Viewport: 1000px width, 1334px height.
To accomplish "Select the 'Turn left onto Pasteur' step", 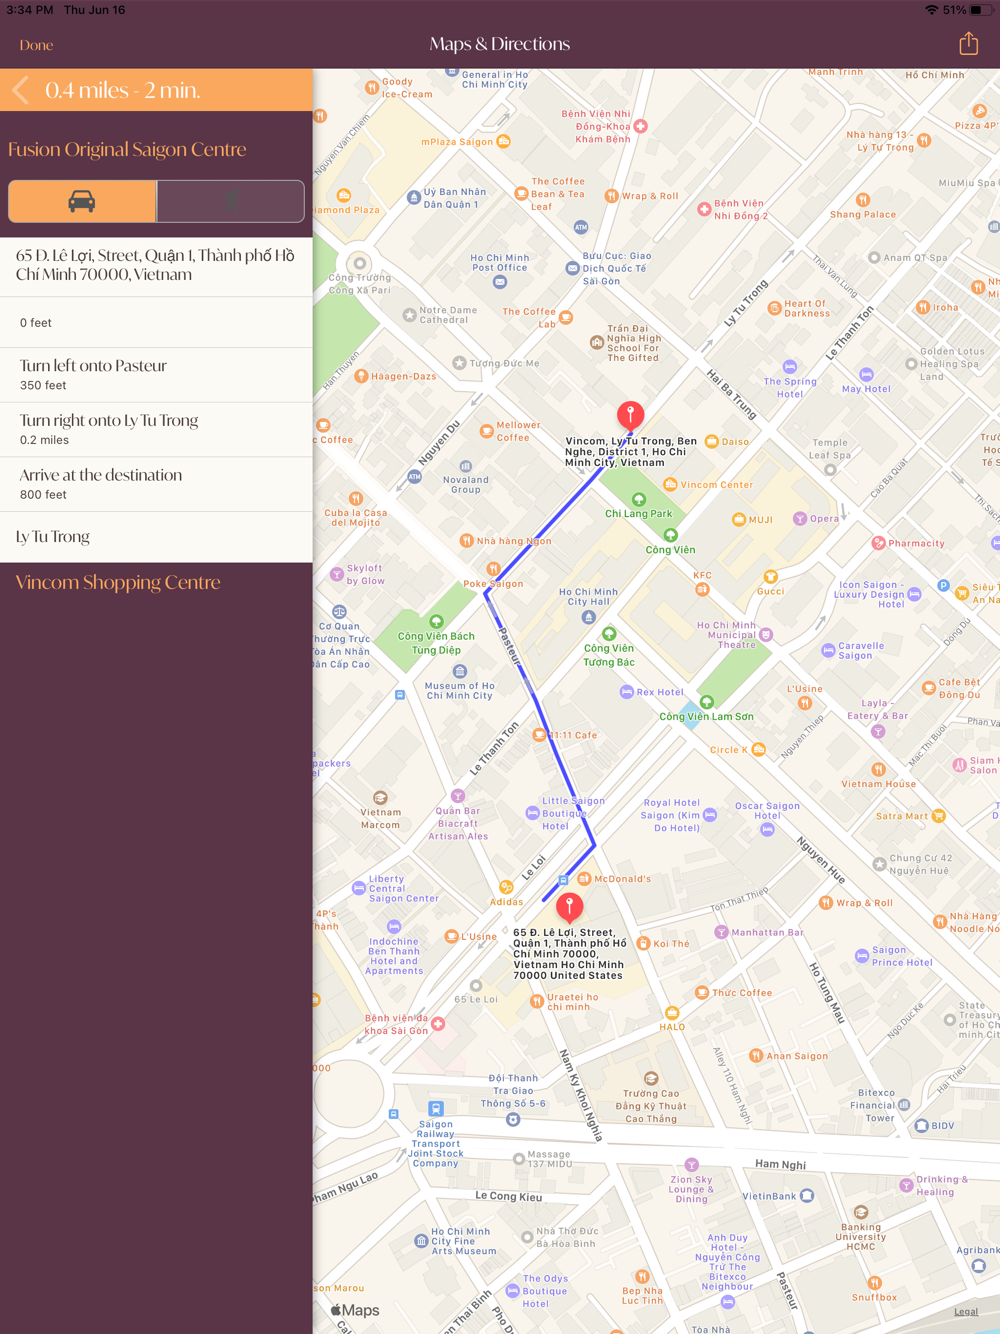I will click(156, 375).
